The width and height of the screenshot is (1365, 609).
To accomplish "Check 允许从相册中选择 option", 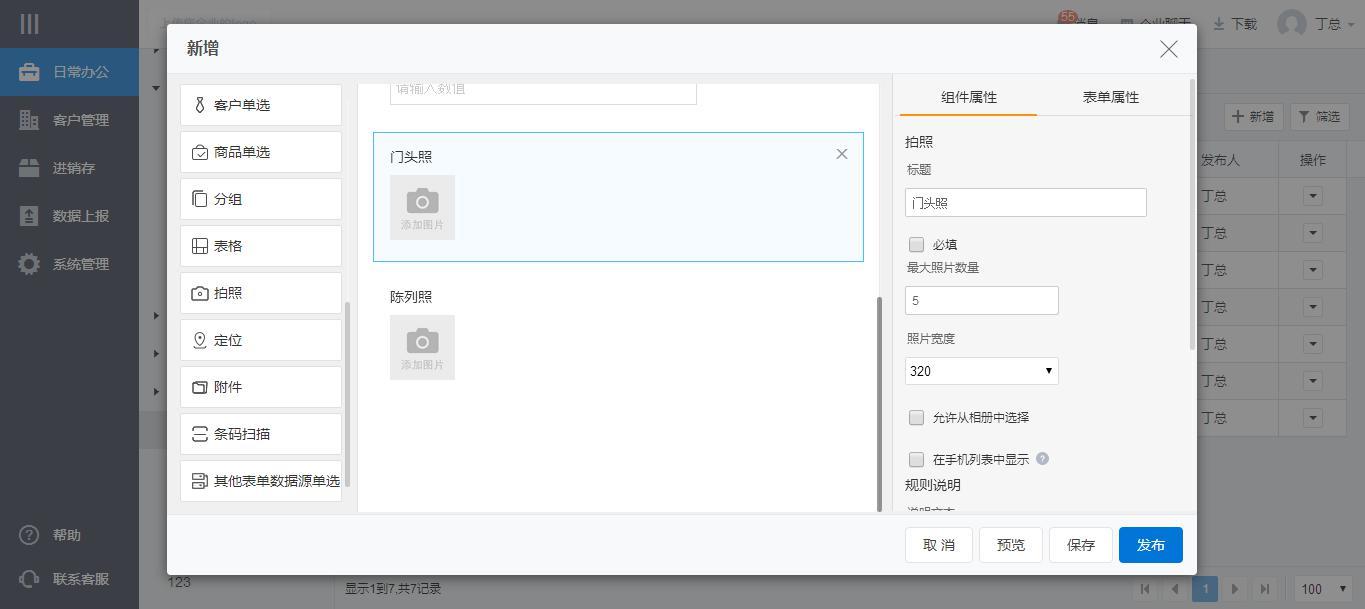I will [x=916, y=417].
